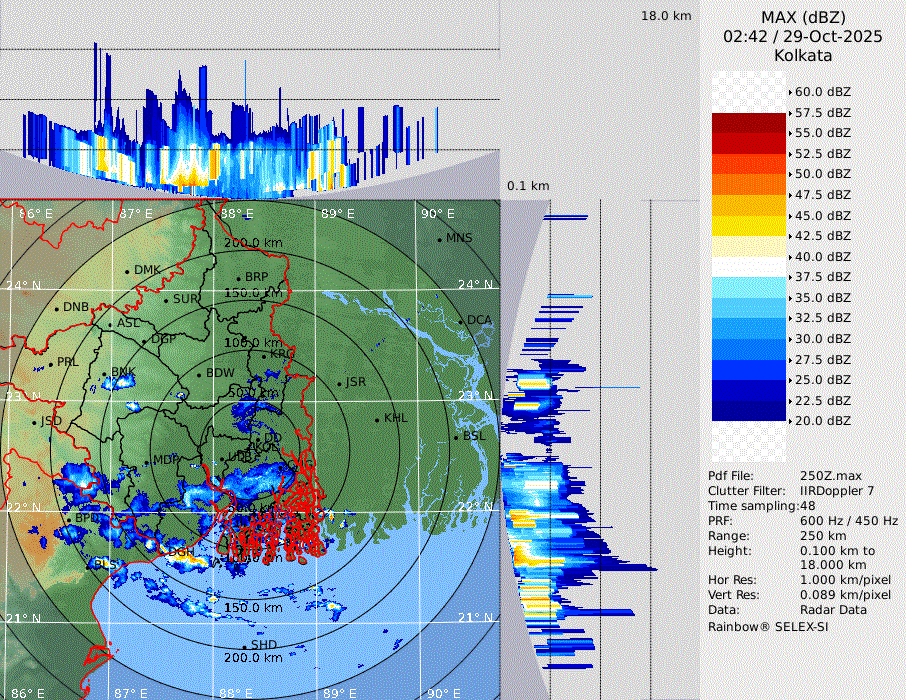Viewport: 906px width, 700px height.
Task: Select the SHD station dot
Action: pos(244,646)
